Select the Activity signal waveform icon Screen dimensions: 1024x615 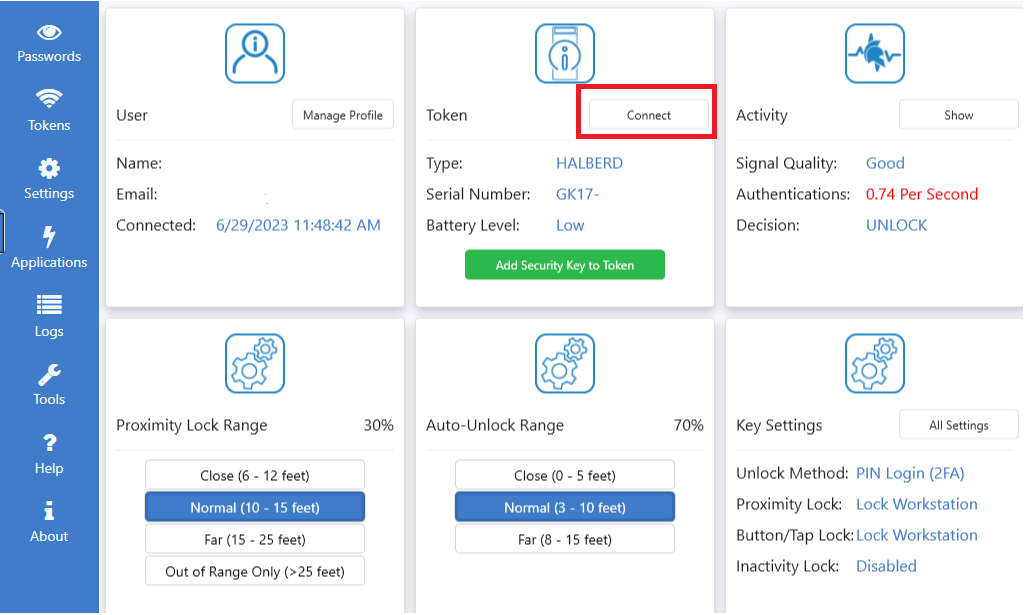(x=875, y=52)
